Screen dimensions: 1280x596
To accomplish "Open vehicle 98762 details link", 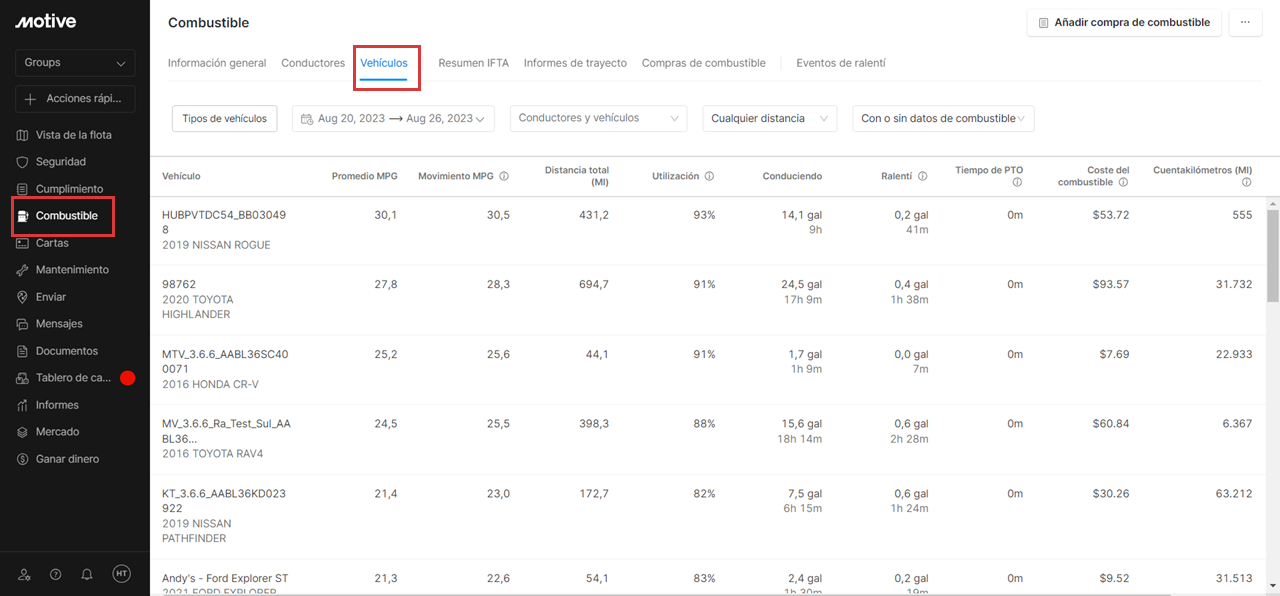I will point(180,284).
